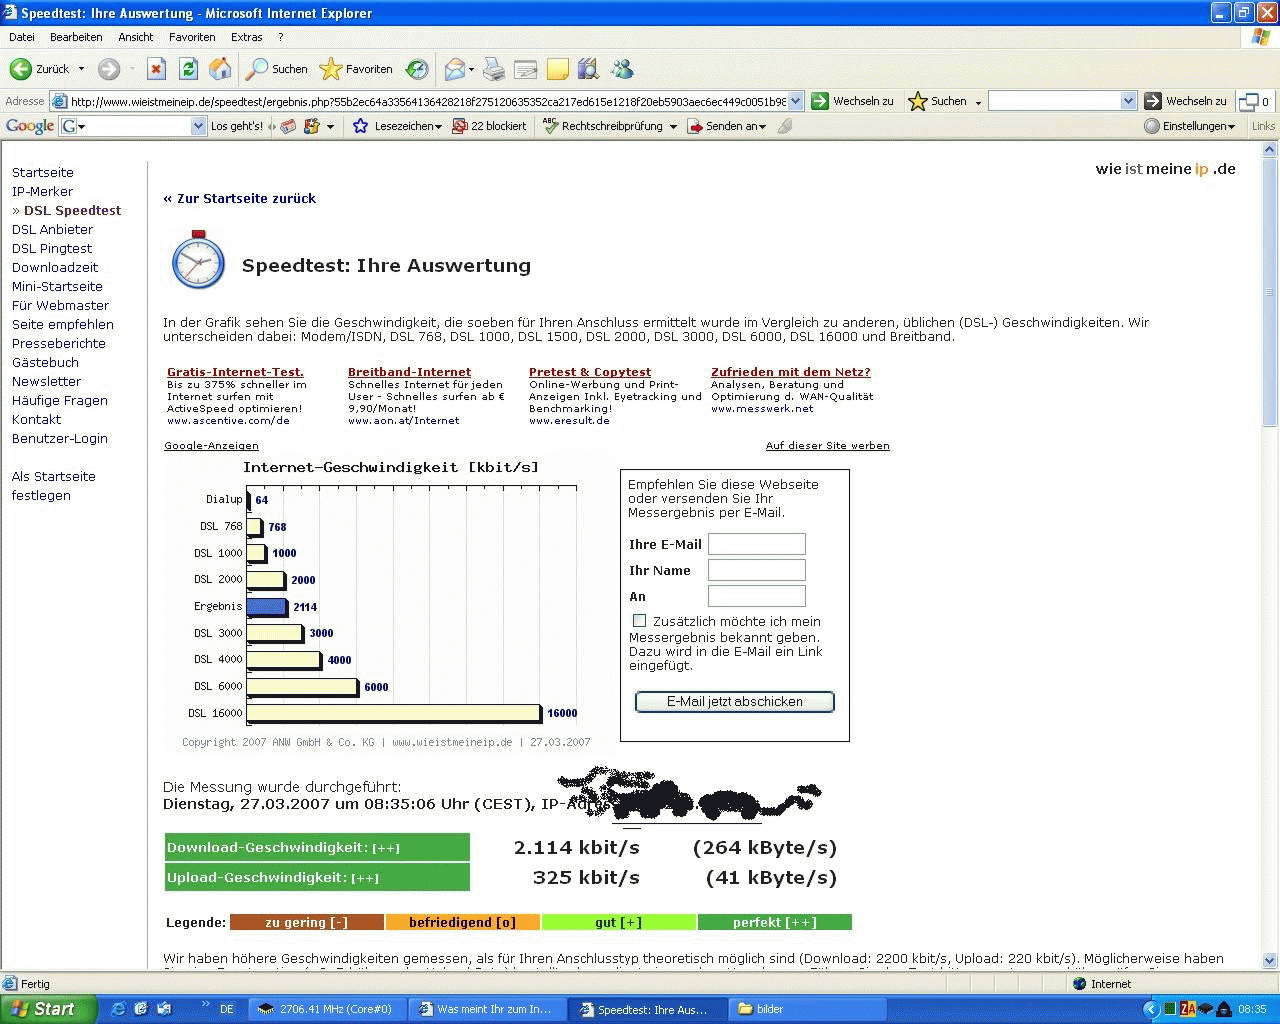Click the Ihre E-Mail input field
This screenshot has height=1024, width=1280.
[757, 544]
